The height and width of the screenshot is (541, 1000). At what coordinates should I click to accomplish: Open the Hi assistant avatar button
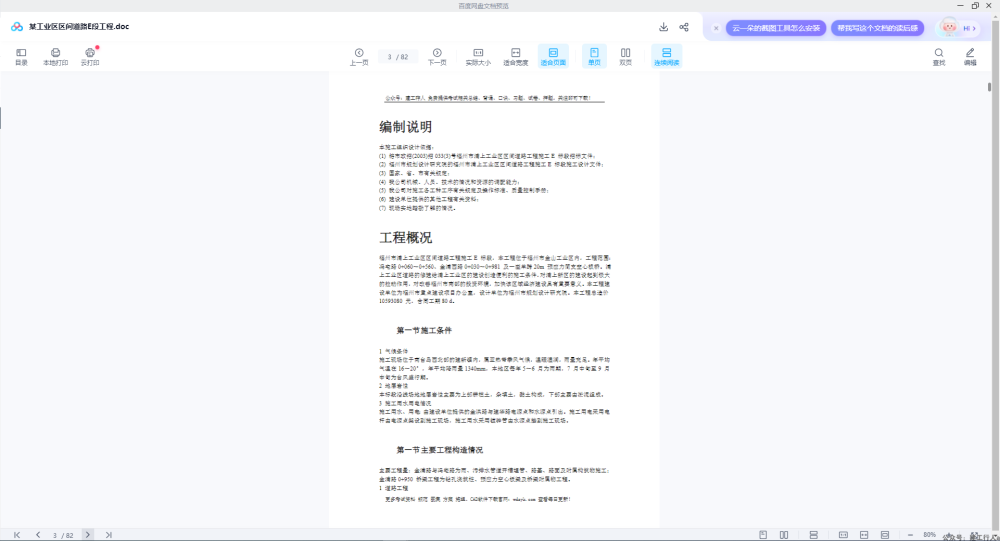(x=959, y=28)
